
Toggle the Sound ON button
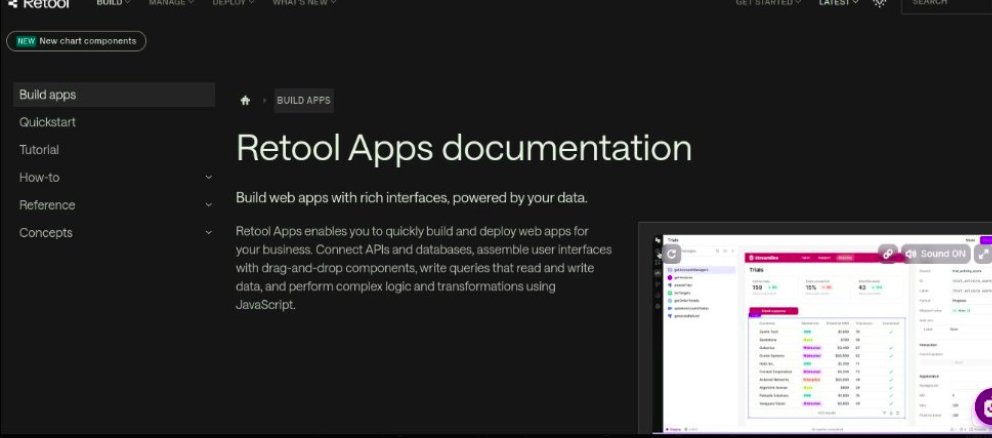(x=936, y=254)
